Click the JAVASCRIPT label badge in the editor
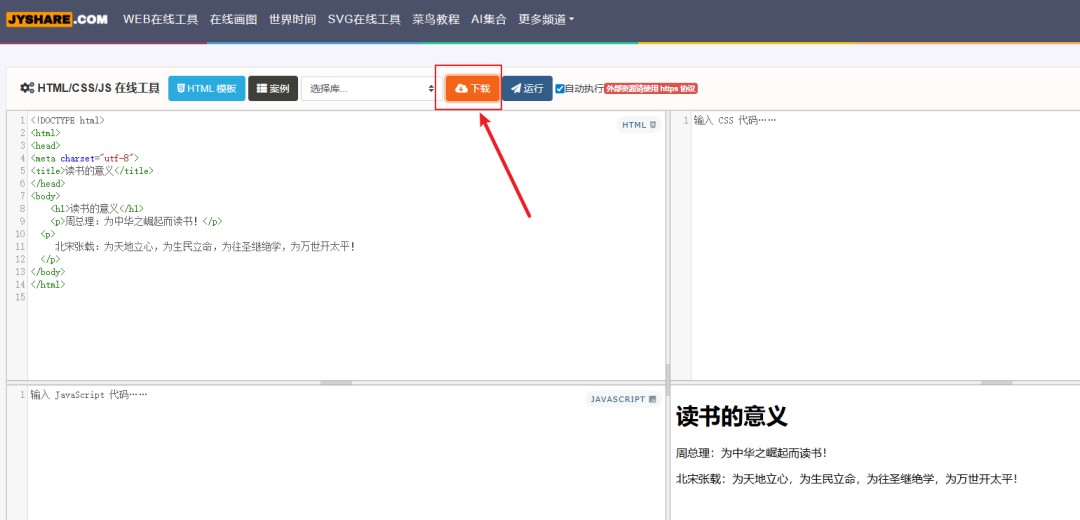The image size is (1080, 520). click(x=623, y=399)
